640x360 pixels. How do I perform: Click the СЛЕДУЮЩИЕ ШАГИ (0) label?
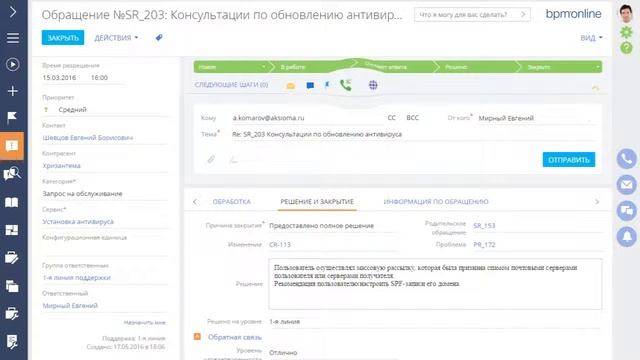(231, 85)
